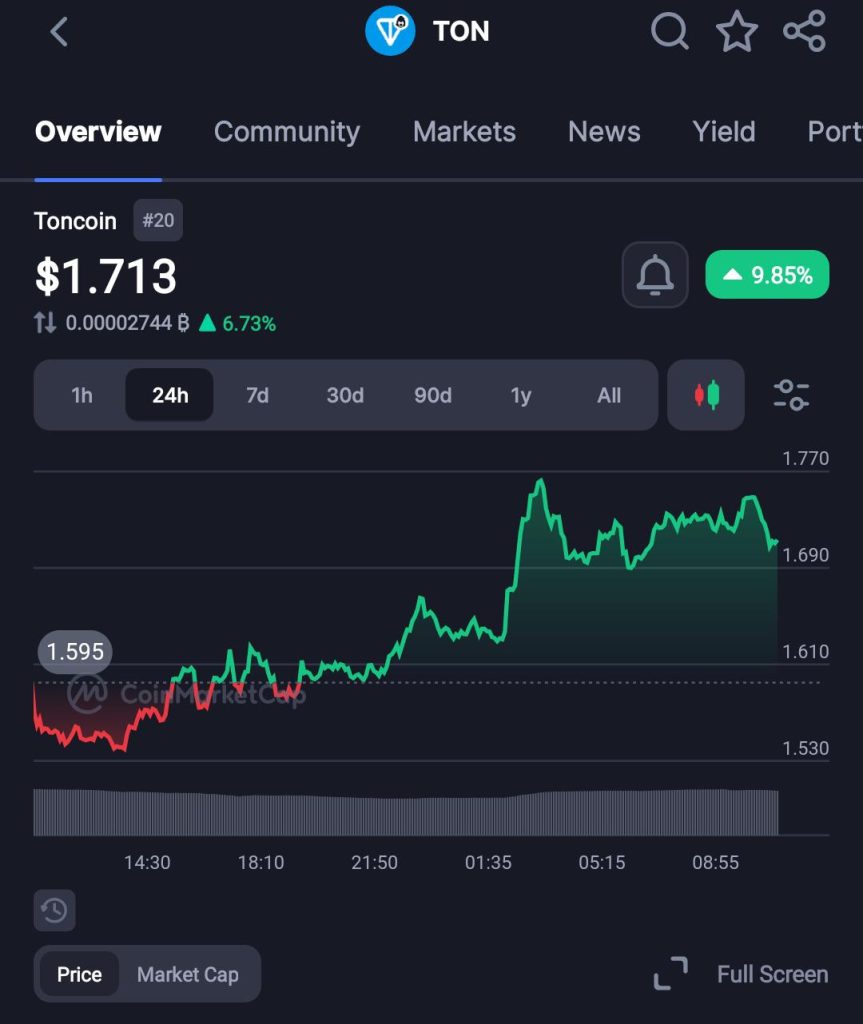Tap the #20 rank badge
The image size is (863, 1024).
tap(158, 221)
